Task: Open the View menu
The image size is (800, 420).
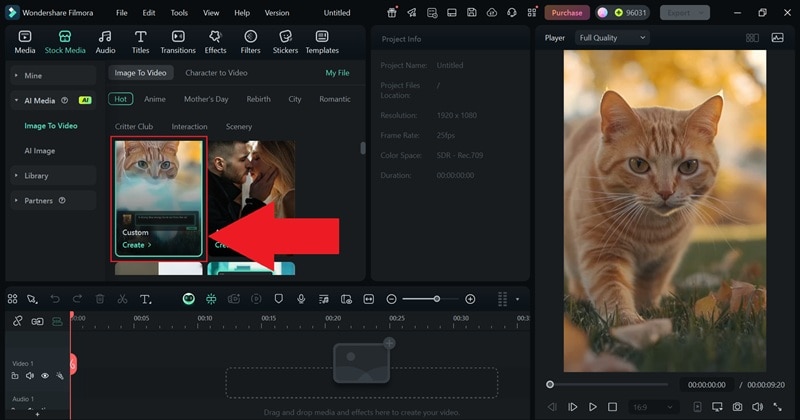Action: pos(211,13)
